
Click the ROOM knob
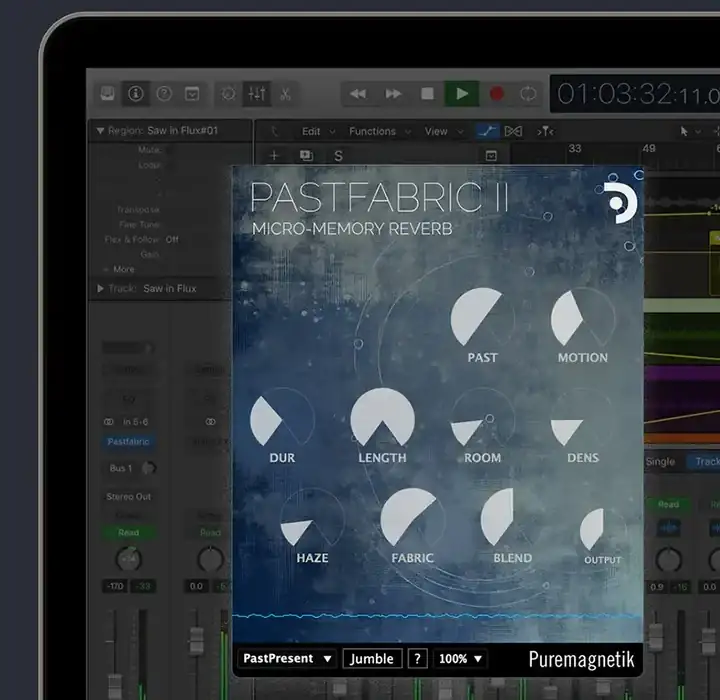point(482,418)
